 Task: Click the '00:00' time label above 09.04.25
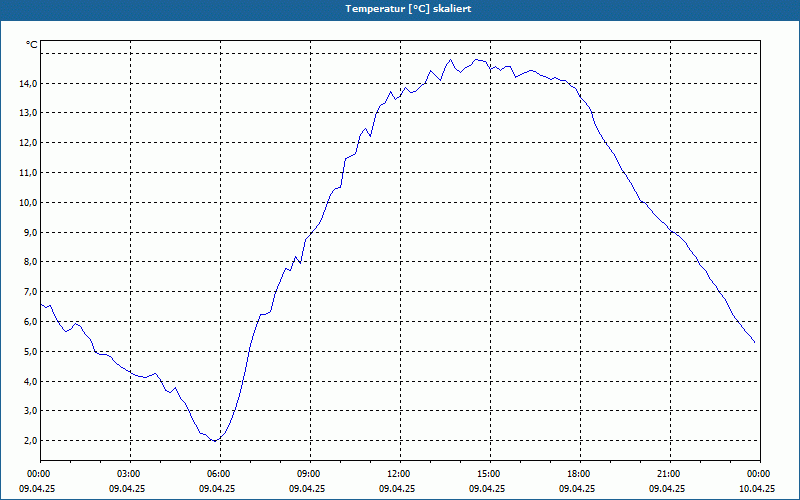point(38,474)
